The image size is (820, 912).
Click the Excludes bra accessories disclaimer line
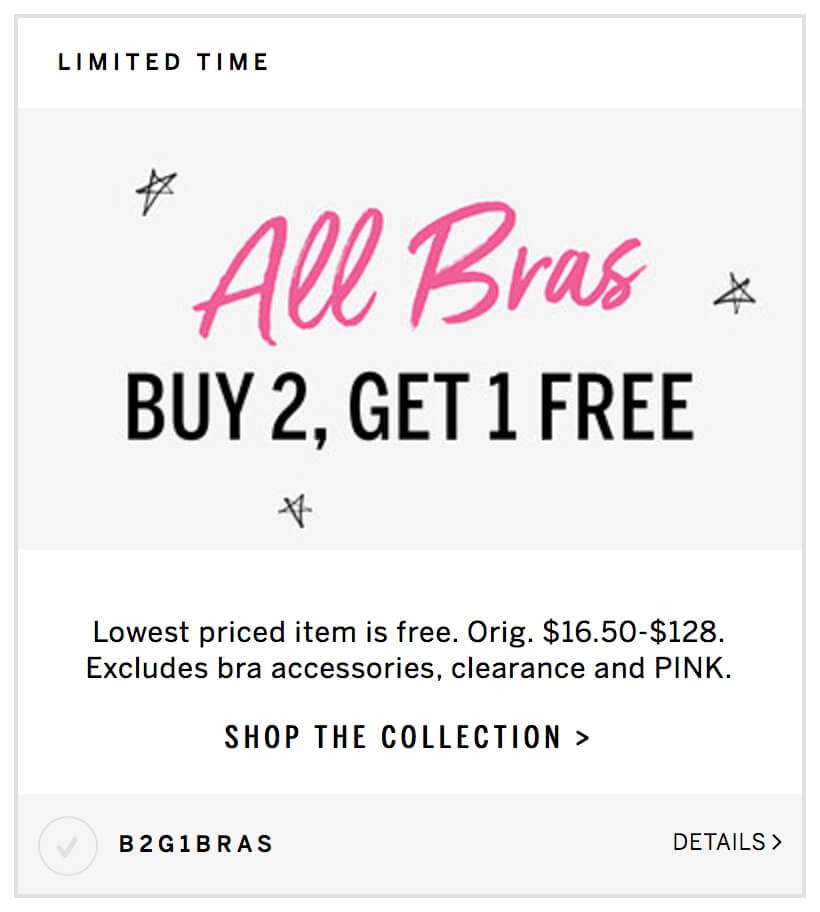point(409,668)
